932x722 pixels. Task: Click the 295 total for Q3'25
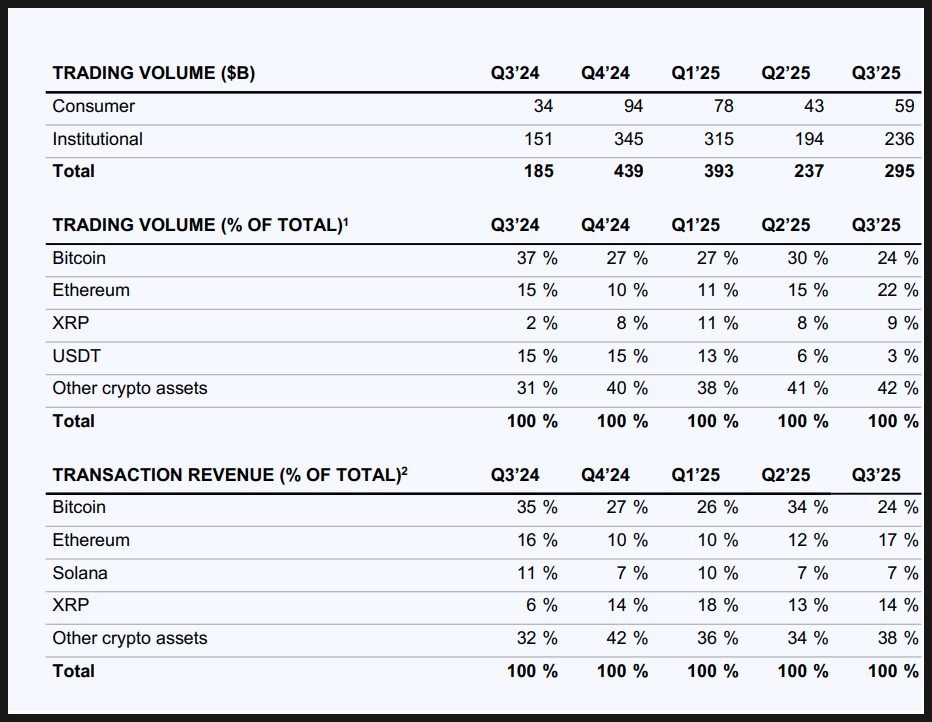[899, 171]
